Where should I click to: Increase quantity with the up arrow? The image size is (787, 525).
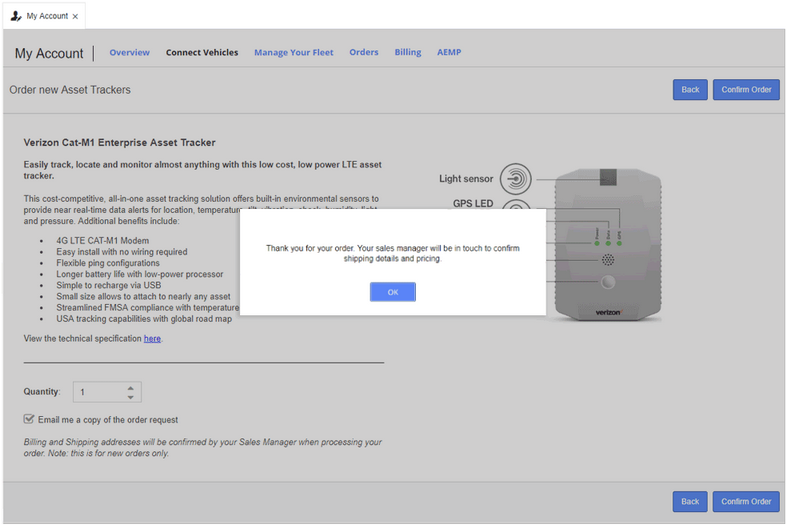click(130, 387)
